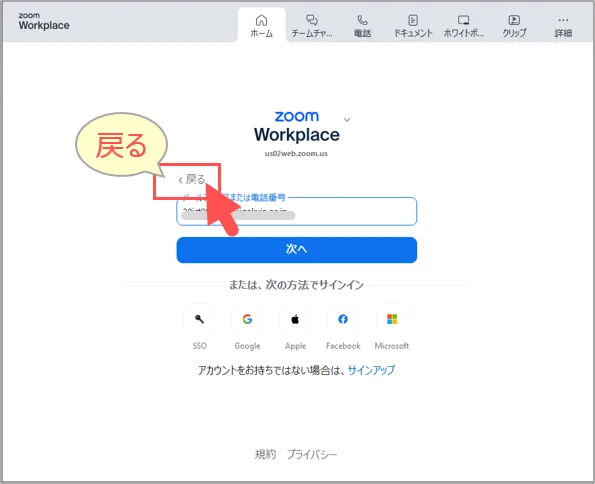Open the プライバシー privacy link

pos(312,454)
